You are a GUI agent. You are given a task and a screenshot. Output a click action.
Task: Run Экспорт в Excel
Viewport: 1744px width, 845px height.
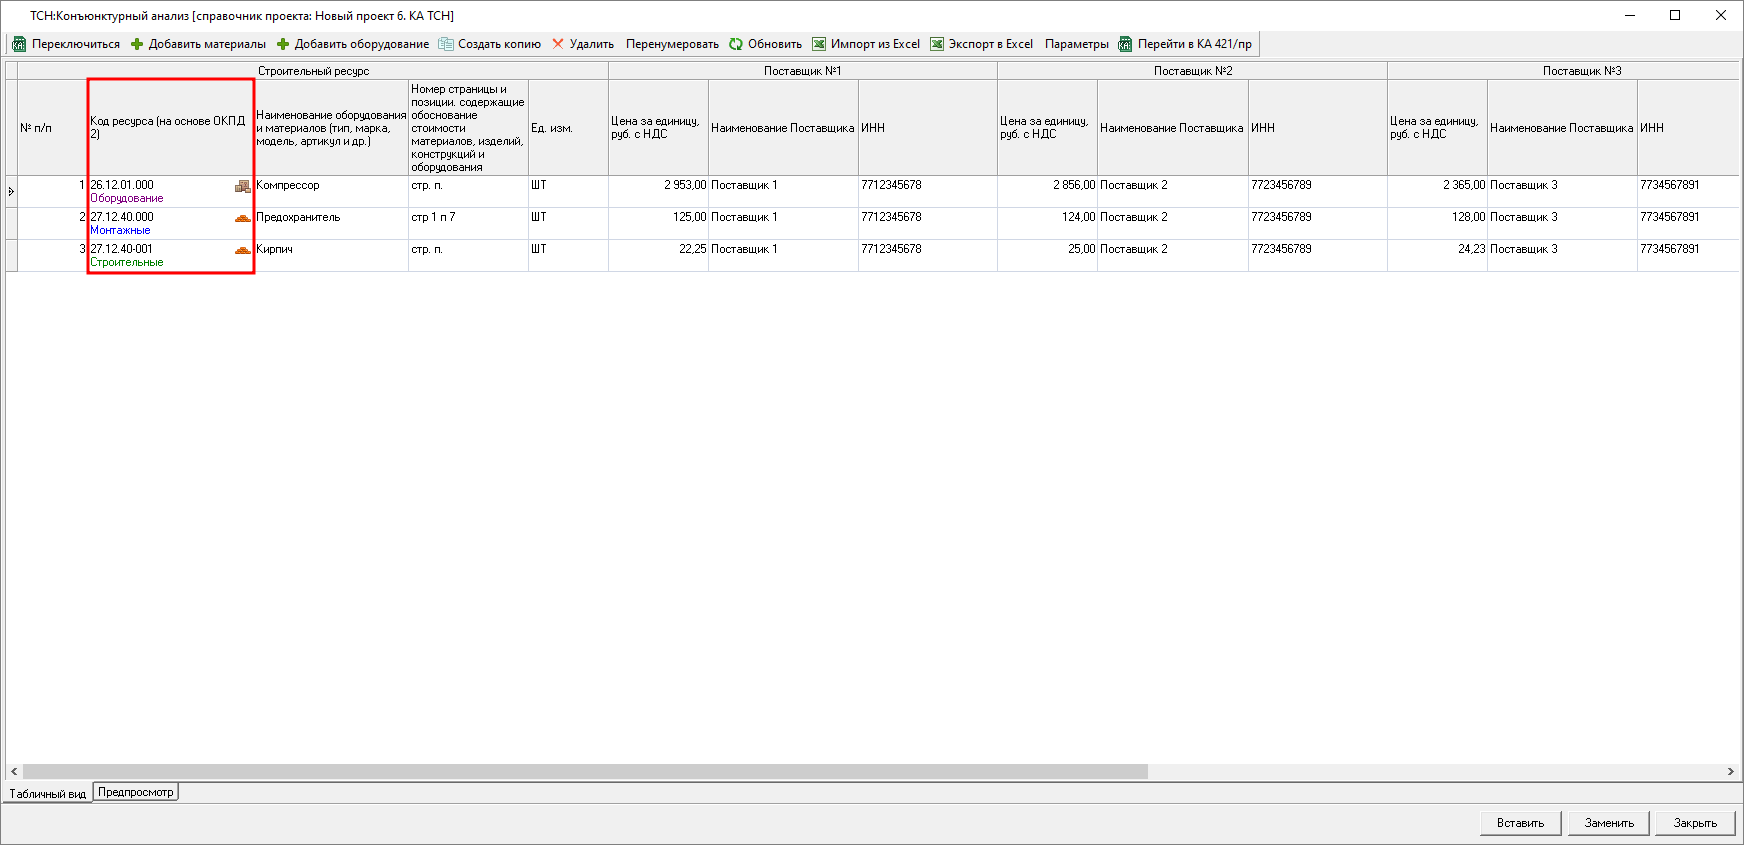click(981, 44)
